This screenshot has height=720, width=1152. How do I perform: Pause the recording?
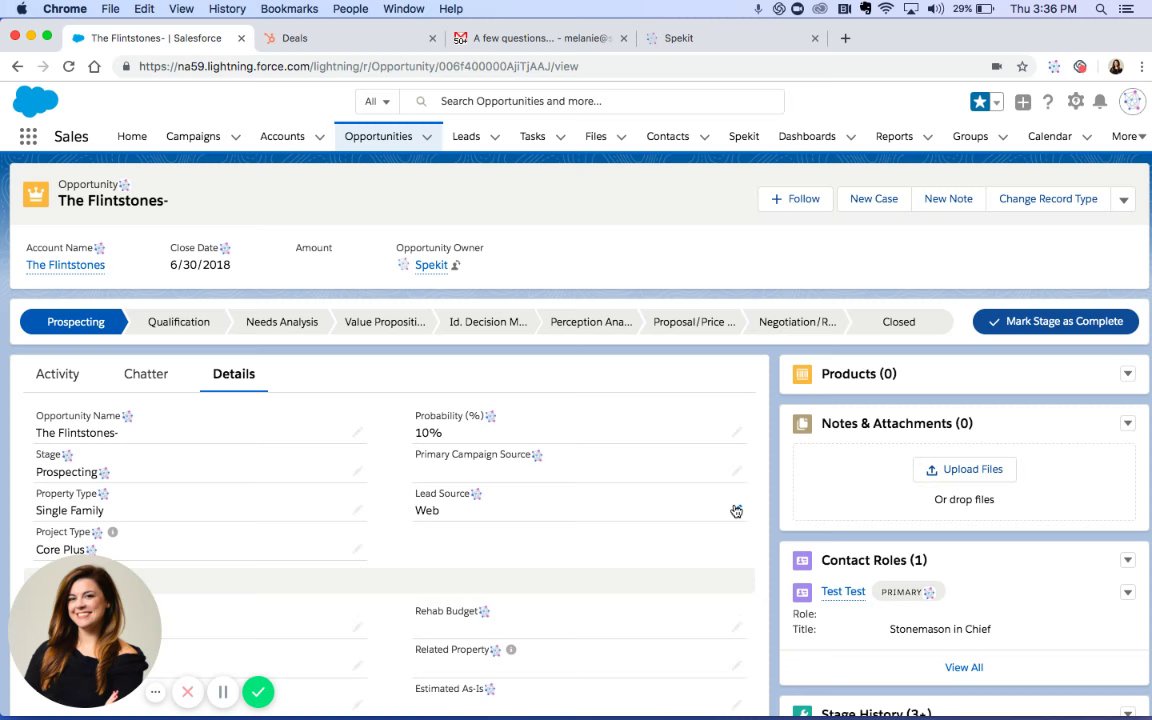click(x=223, y=692)
